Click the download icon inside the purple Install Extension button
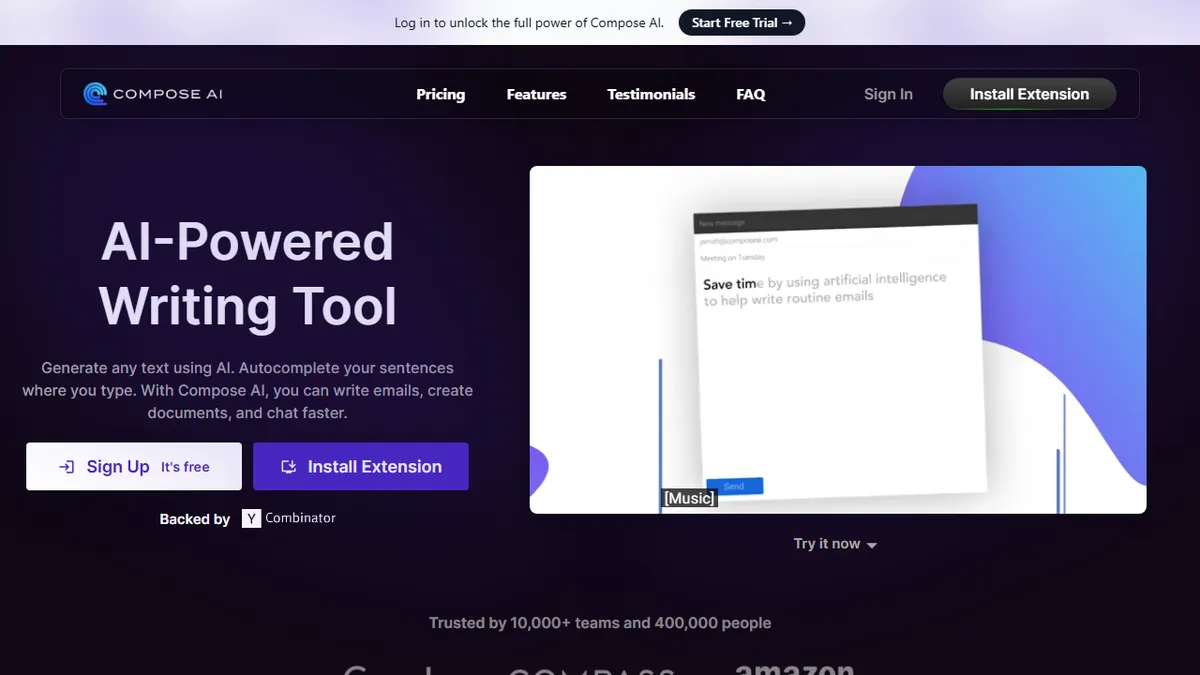The width and height of the screenshot is (1200, 675). pos(289,467)
